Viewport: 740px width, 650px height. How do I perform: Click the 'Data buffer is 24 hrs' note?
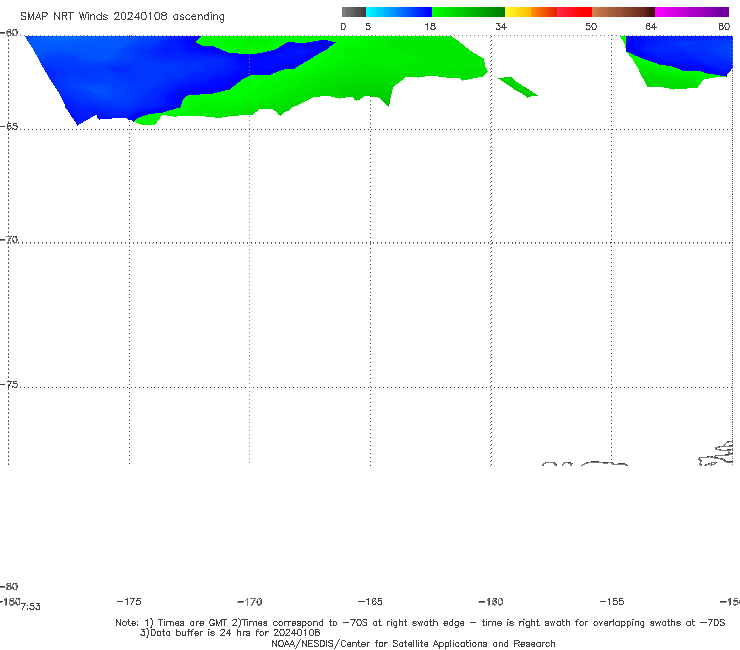coord(230,633)
